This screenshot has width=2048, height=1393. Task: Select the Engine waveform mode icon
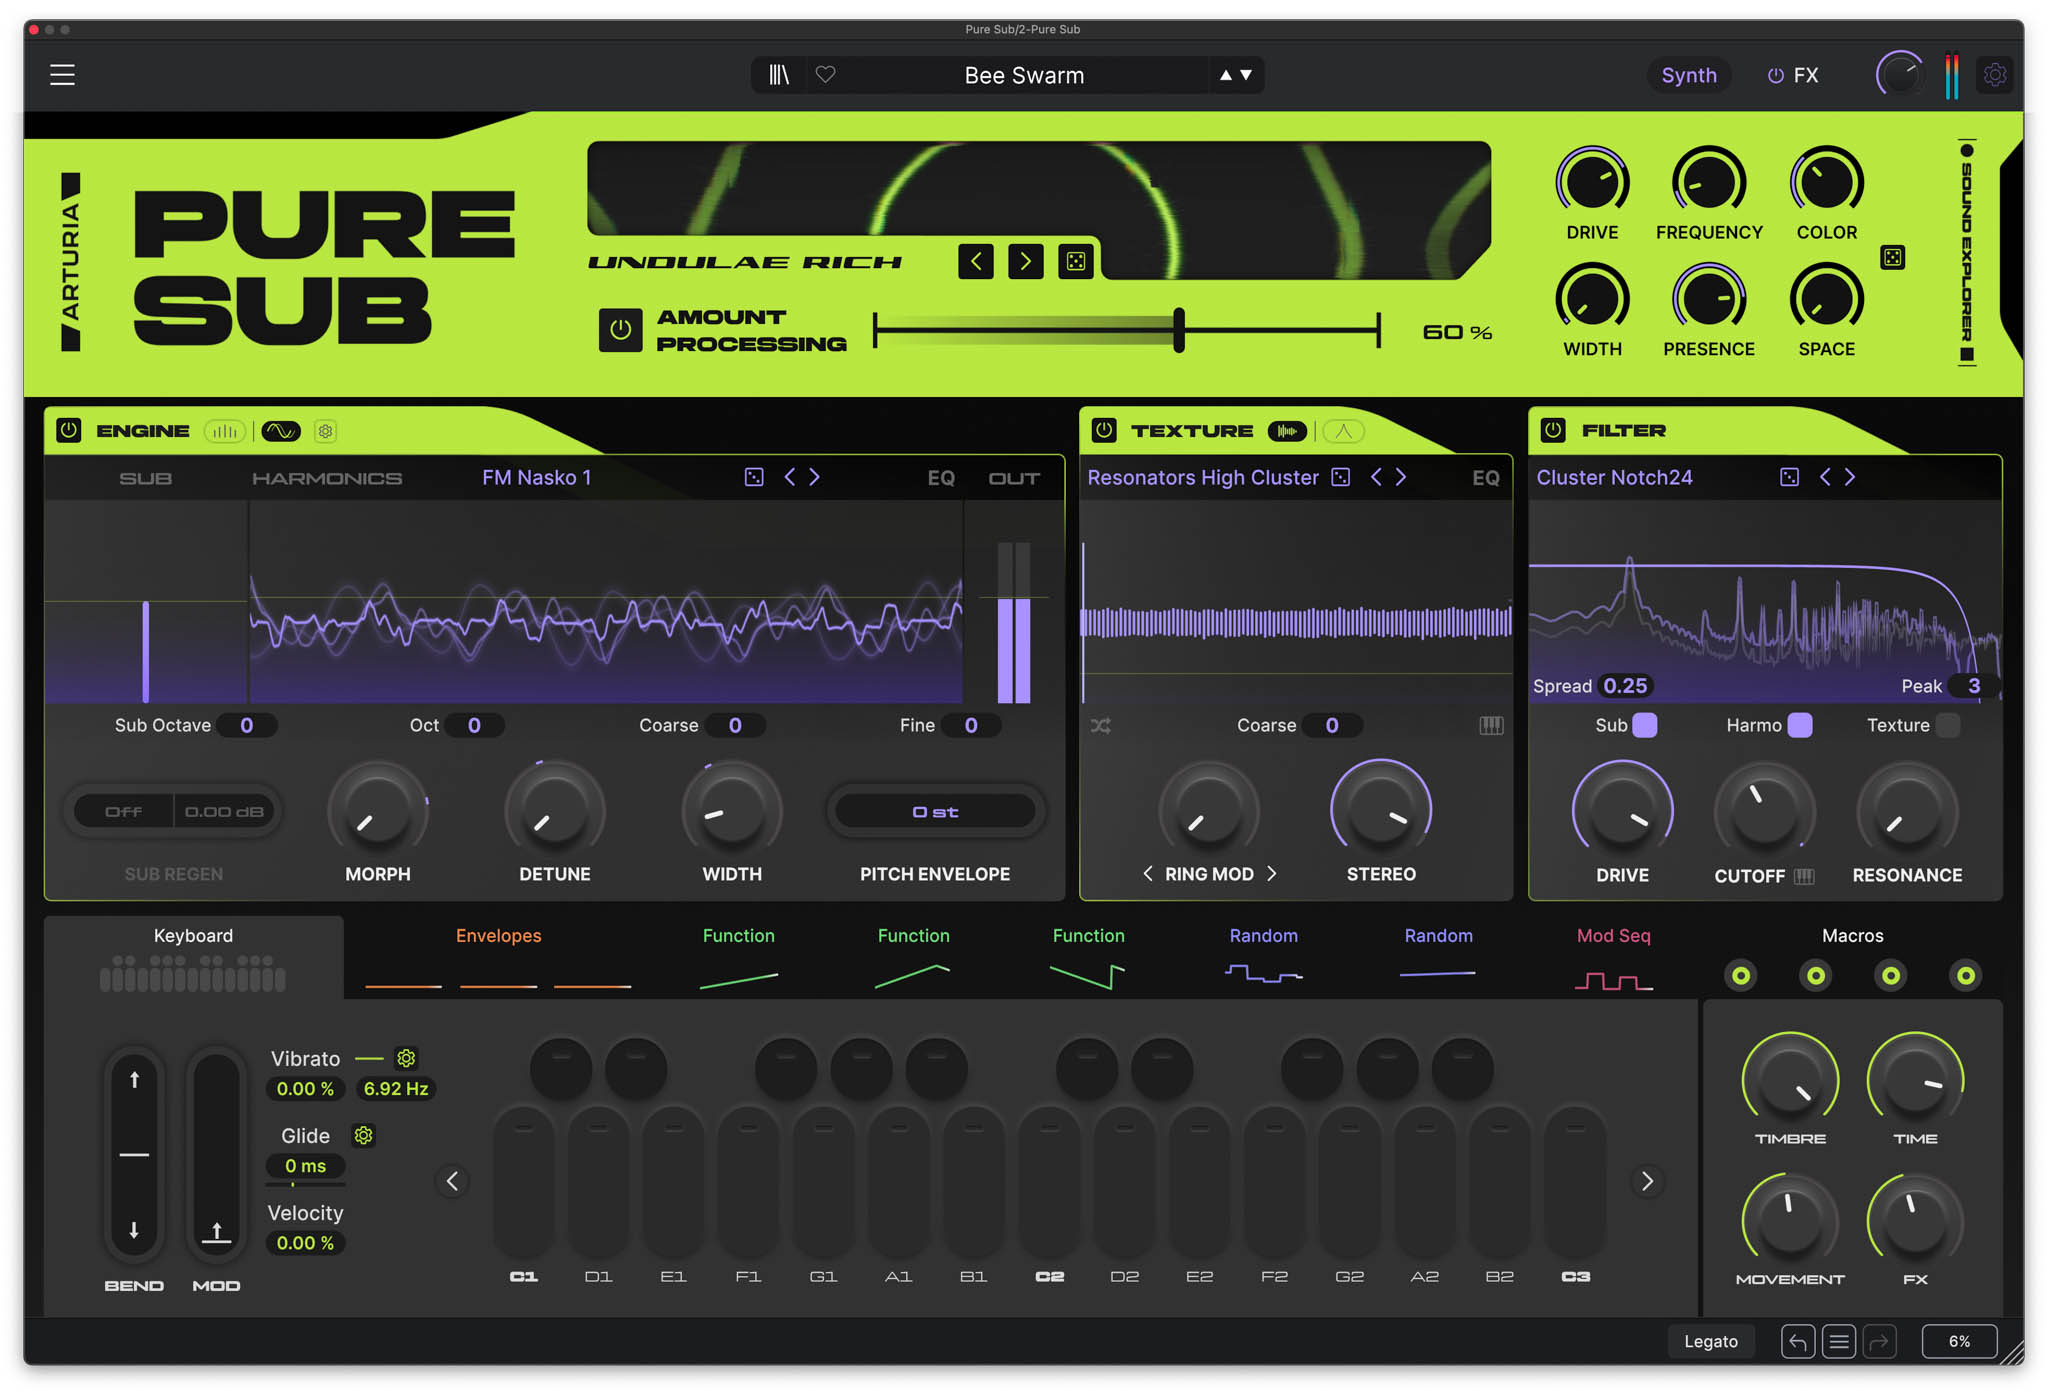281,431
